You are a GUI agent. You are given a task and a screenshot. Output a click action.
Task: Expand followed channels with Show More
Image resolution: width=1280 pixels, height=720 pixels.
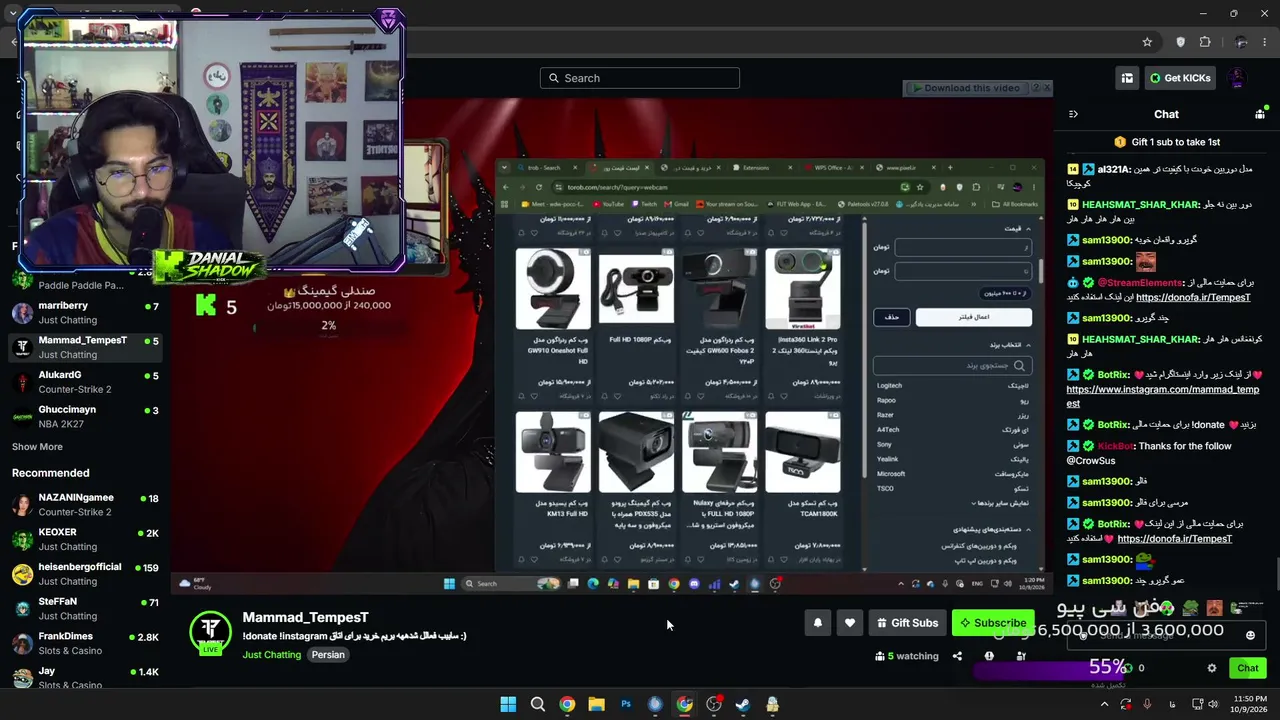(37, 447)
